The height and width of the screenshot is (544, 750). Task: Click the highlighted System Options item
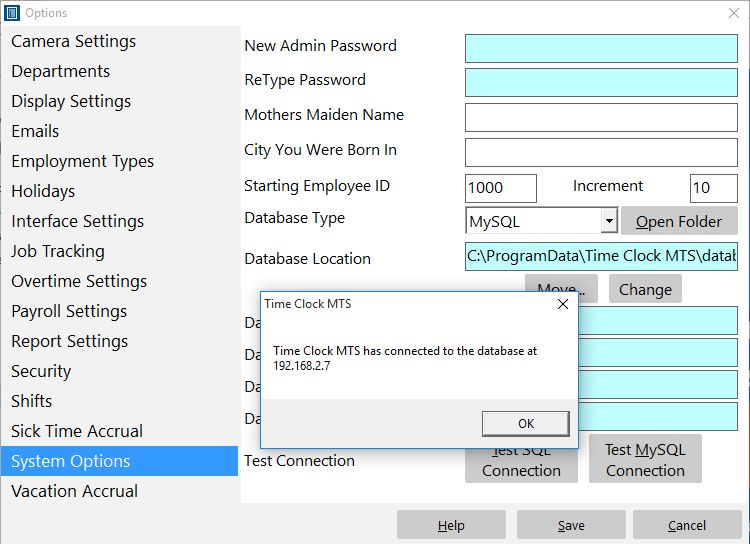point(120,461)
